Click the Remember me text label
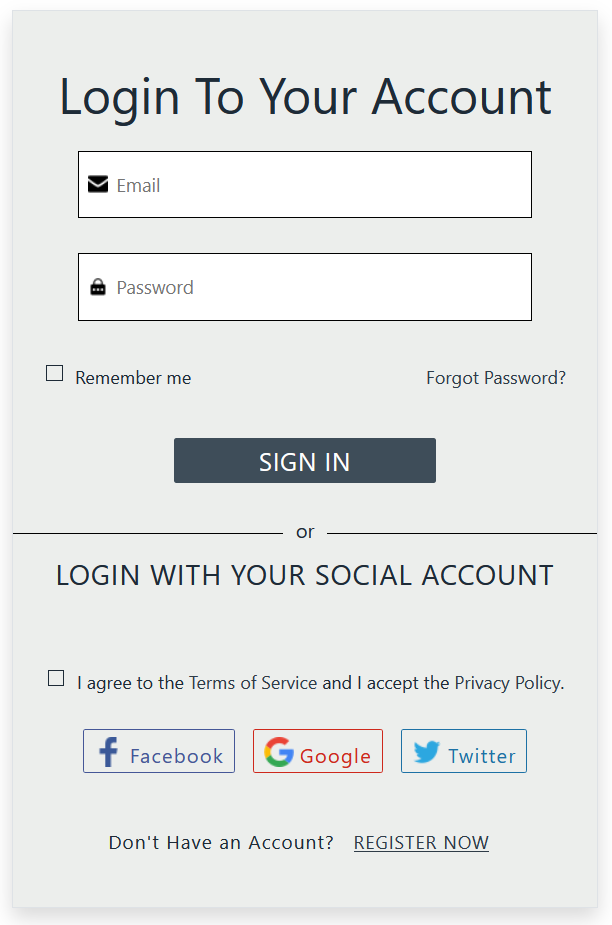This screenshot has width=612, height=925. click(x=133, y=378)
